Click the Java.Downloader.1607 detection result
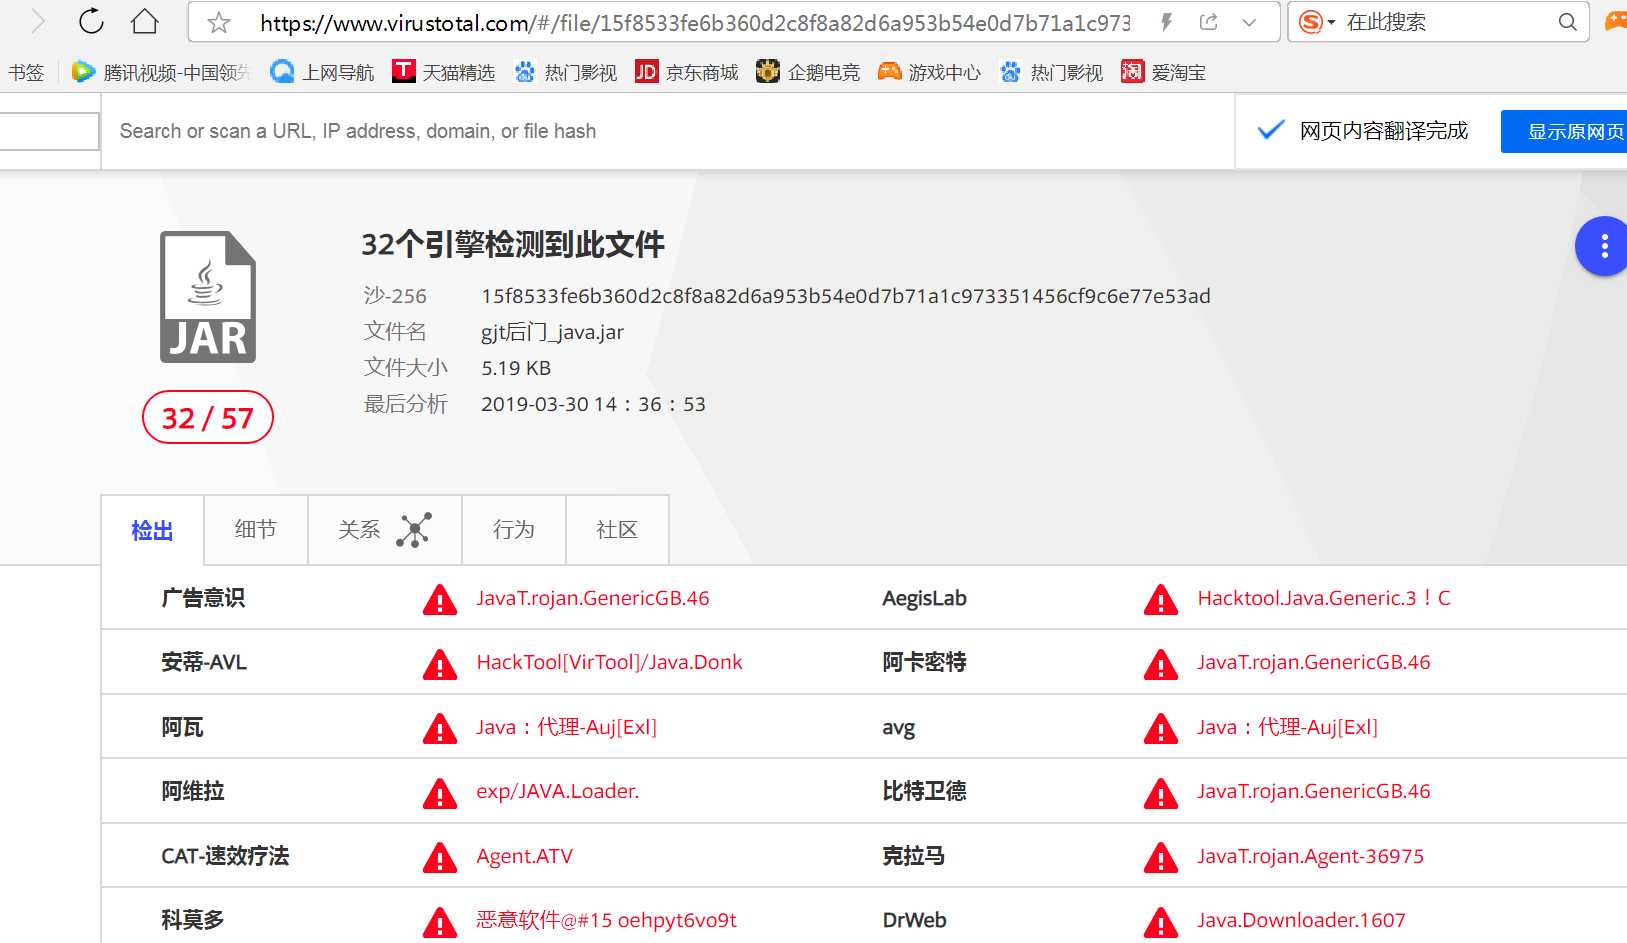1627x943 pixels. (x=1301, y=920)
